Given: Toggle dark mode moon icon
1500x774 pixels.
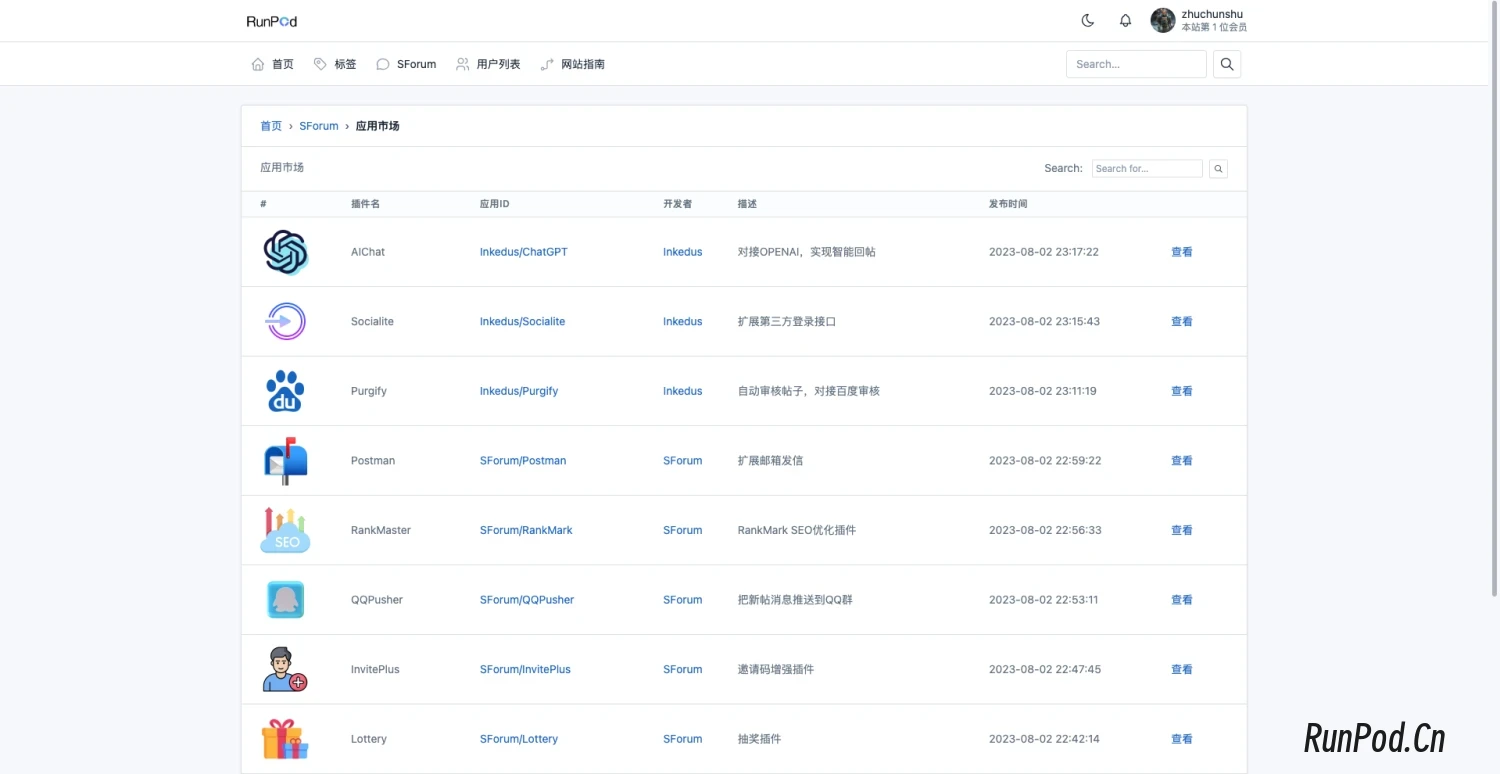Looking at the screenshot, I should [1088, 20].
